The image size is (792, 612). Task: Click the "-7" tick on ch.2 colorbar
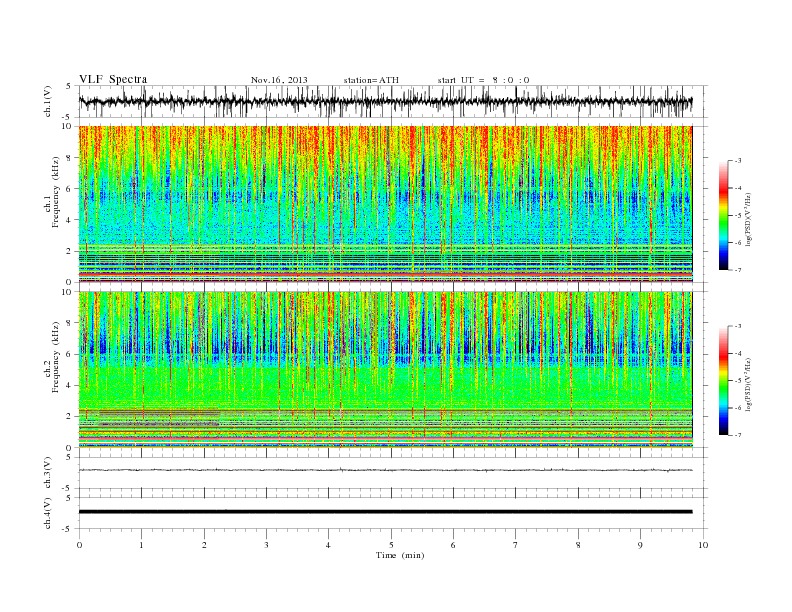tap(737, 435)
